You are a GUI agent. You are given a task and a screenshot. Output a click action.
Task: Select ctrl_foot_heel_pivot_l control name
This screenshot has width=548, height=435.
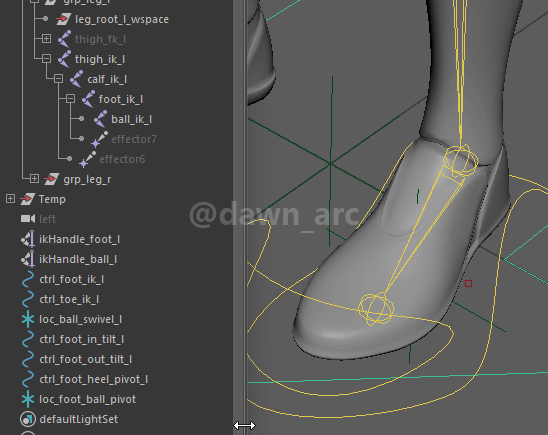coord(94,379)
